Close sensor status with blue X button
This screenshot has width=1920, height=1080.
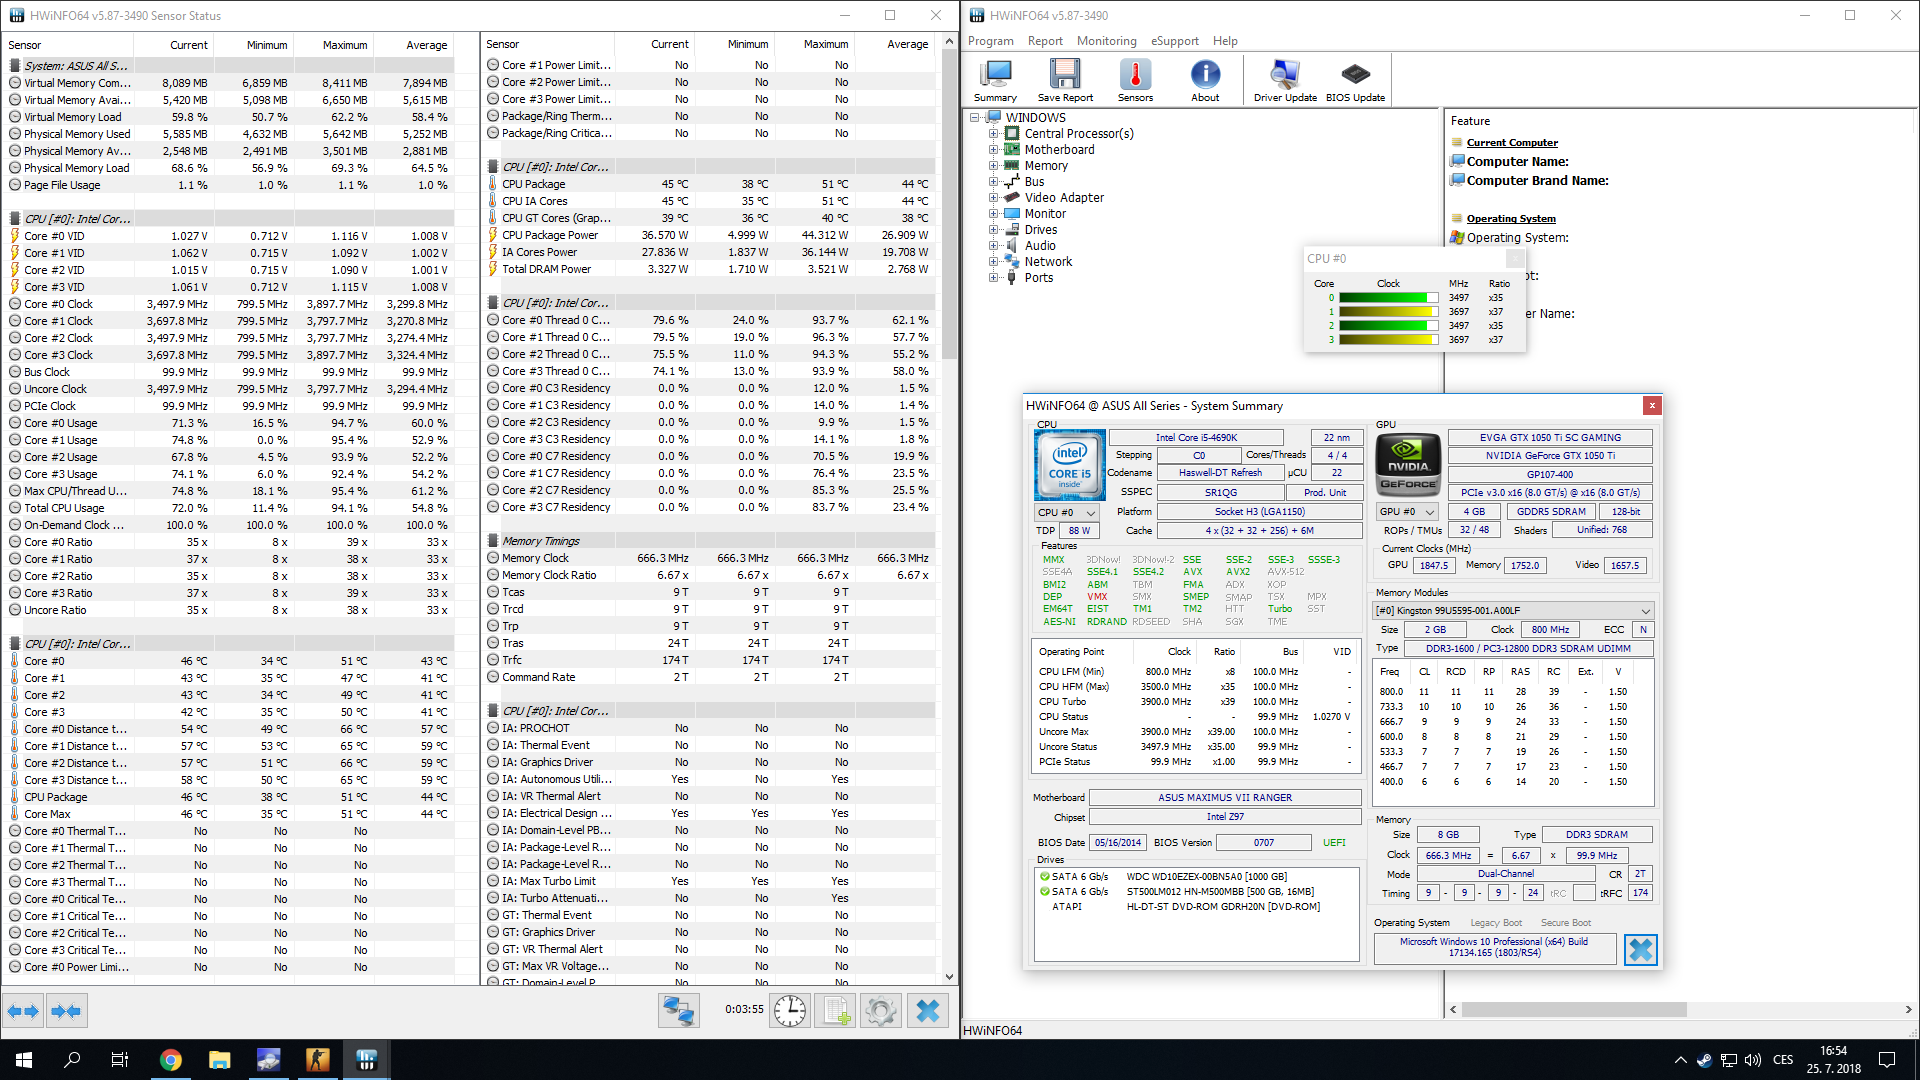click(928, 1011)
